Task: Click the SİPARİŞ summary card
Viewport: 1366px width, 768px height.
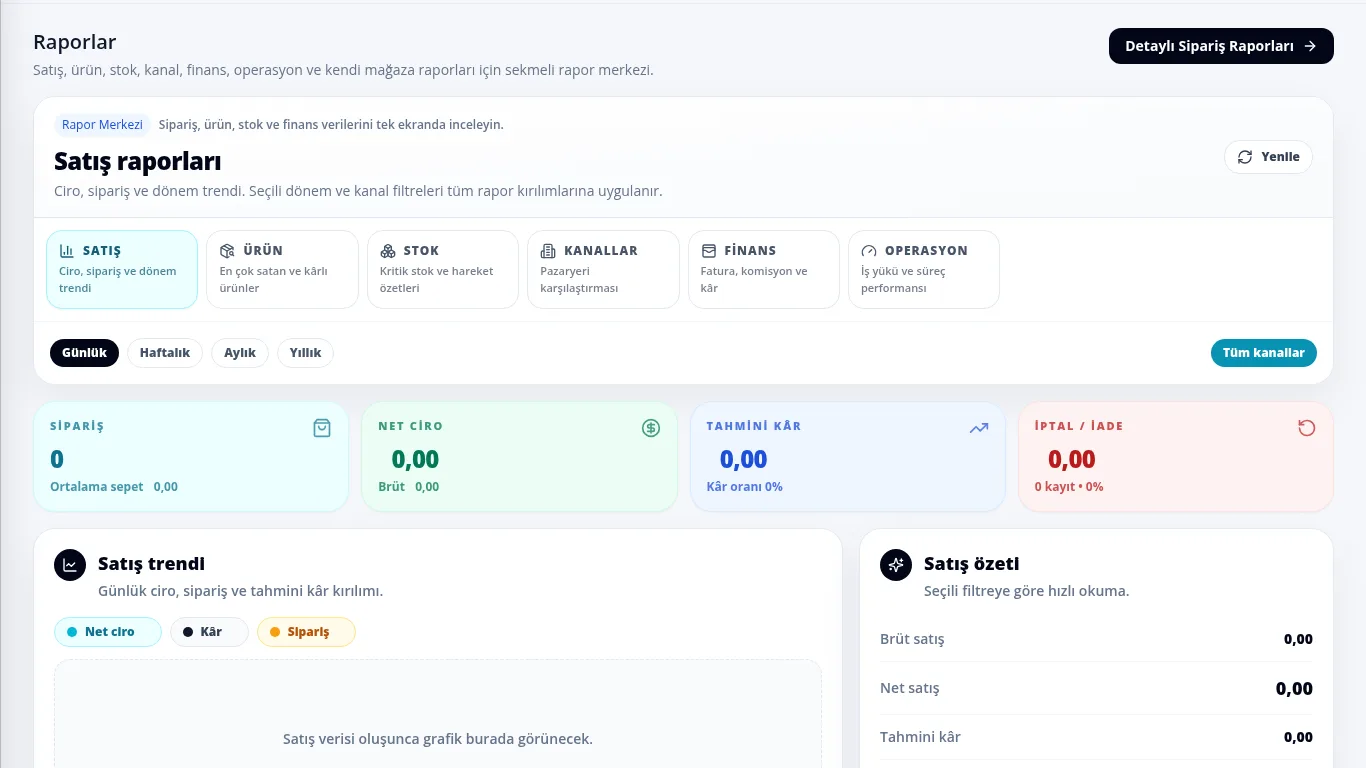Action: (191, 457)
